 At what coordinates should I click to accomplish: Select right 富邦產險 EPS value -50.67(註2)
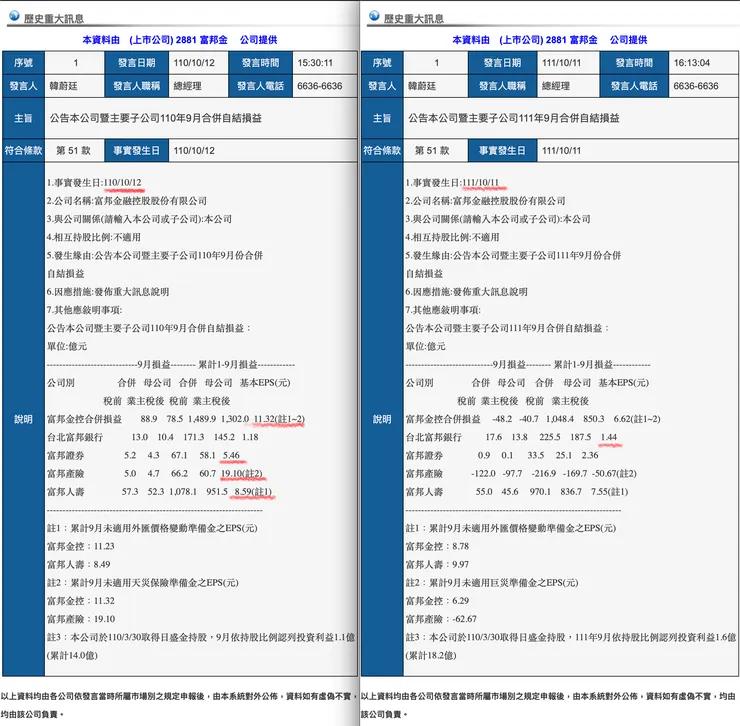coord(614,473)
